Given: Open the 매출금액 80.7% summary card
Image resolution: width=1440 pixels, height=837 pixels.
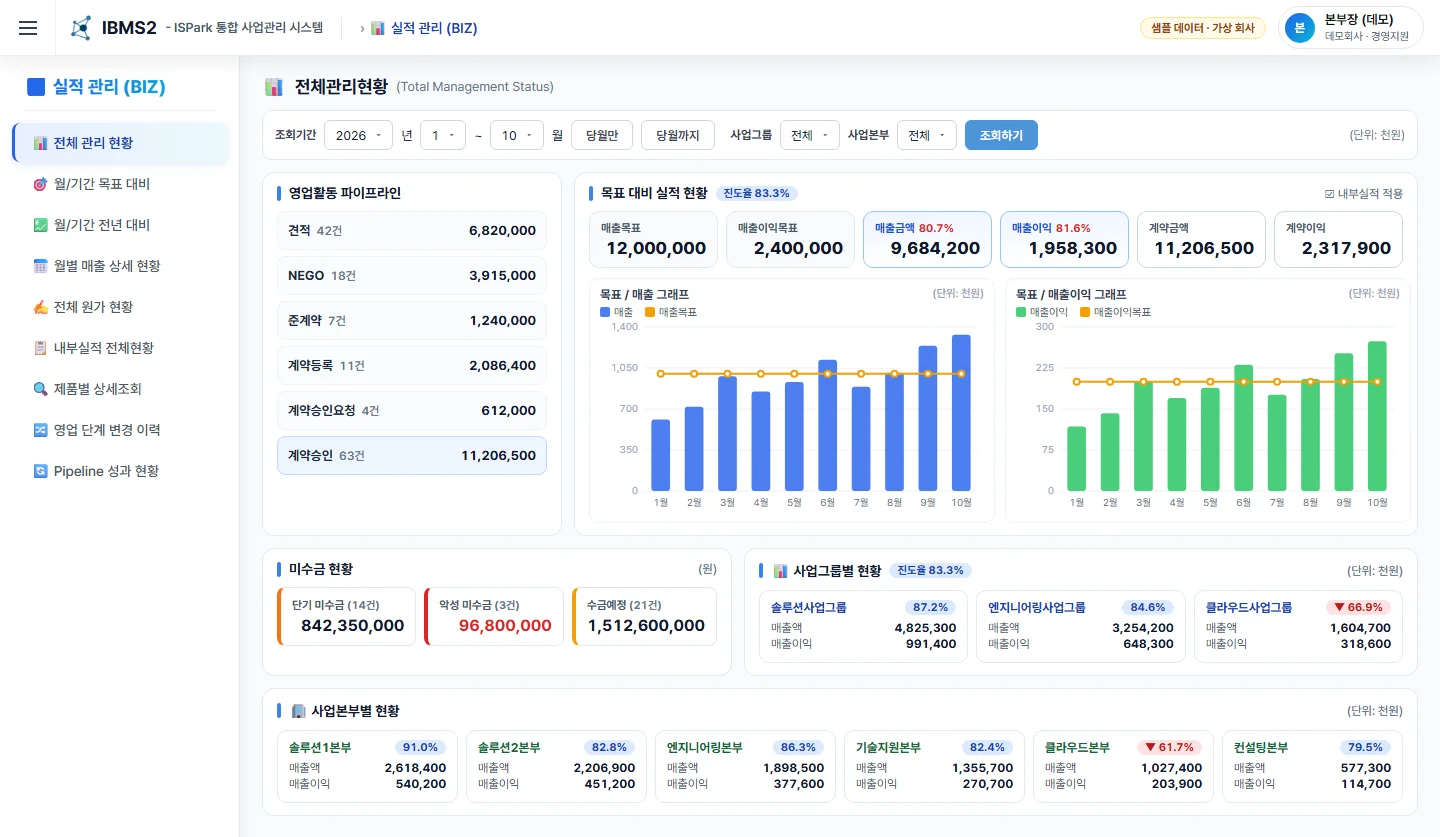Looking at the screenshot, I should (927, 239).
